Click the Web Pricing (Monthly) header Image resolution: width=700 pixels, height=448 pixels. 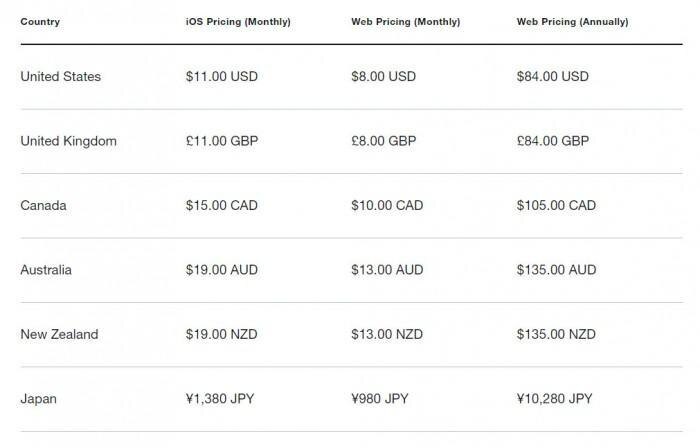[404, 21]
